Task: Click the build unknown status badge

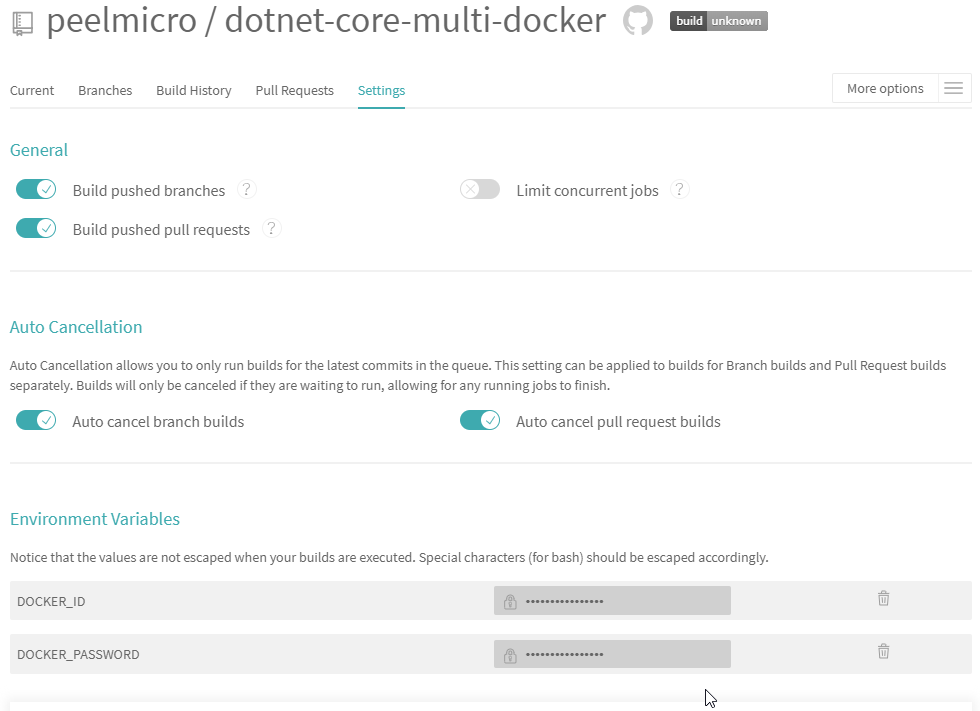Action: pyautogui.click(x=719, y=21)
